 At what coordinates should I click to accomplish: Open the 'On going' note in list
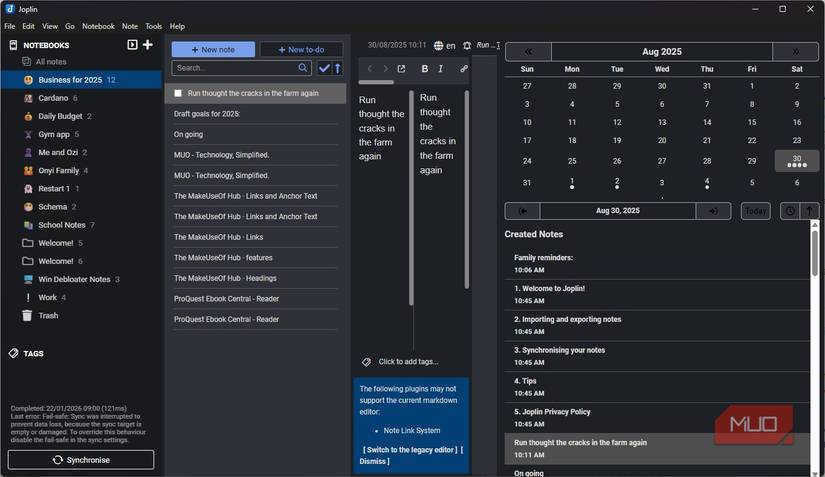click(255, 134)
